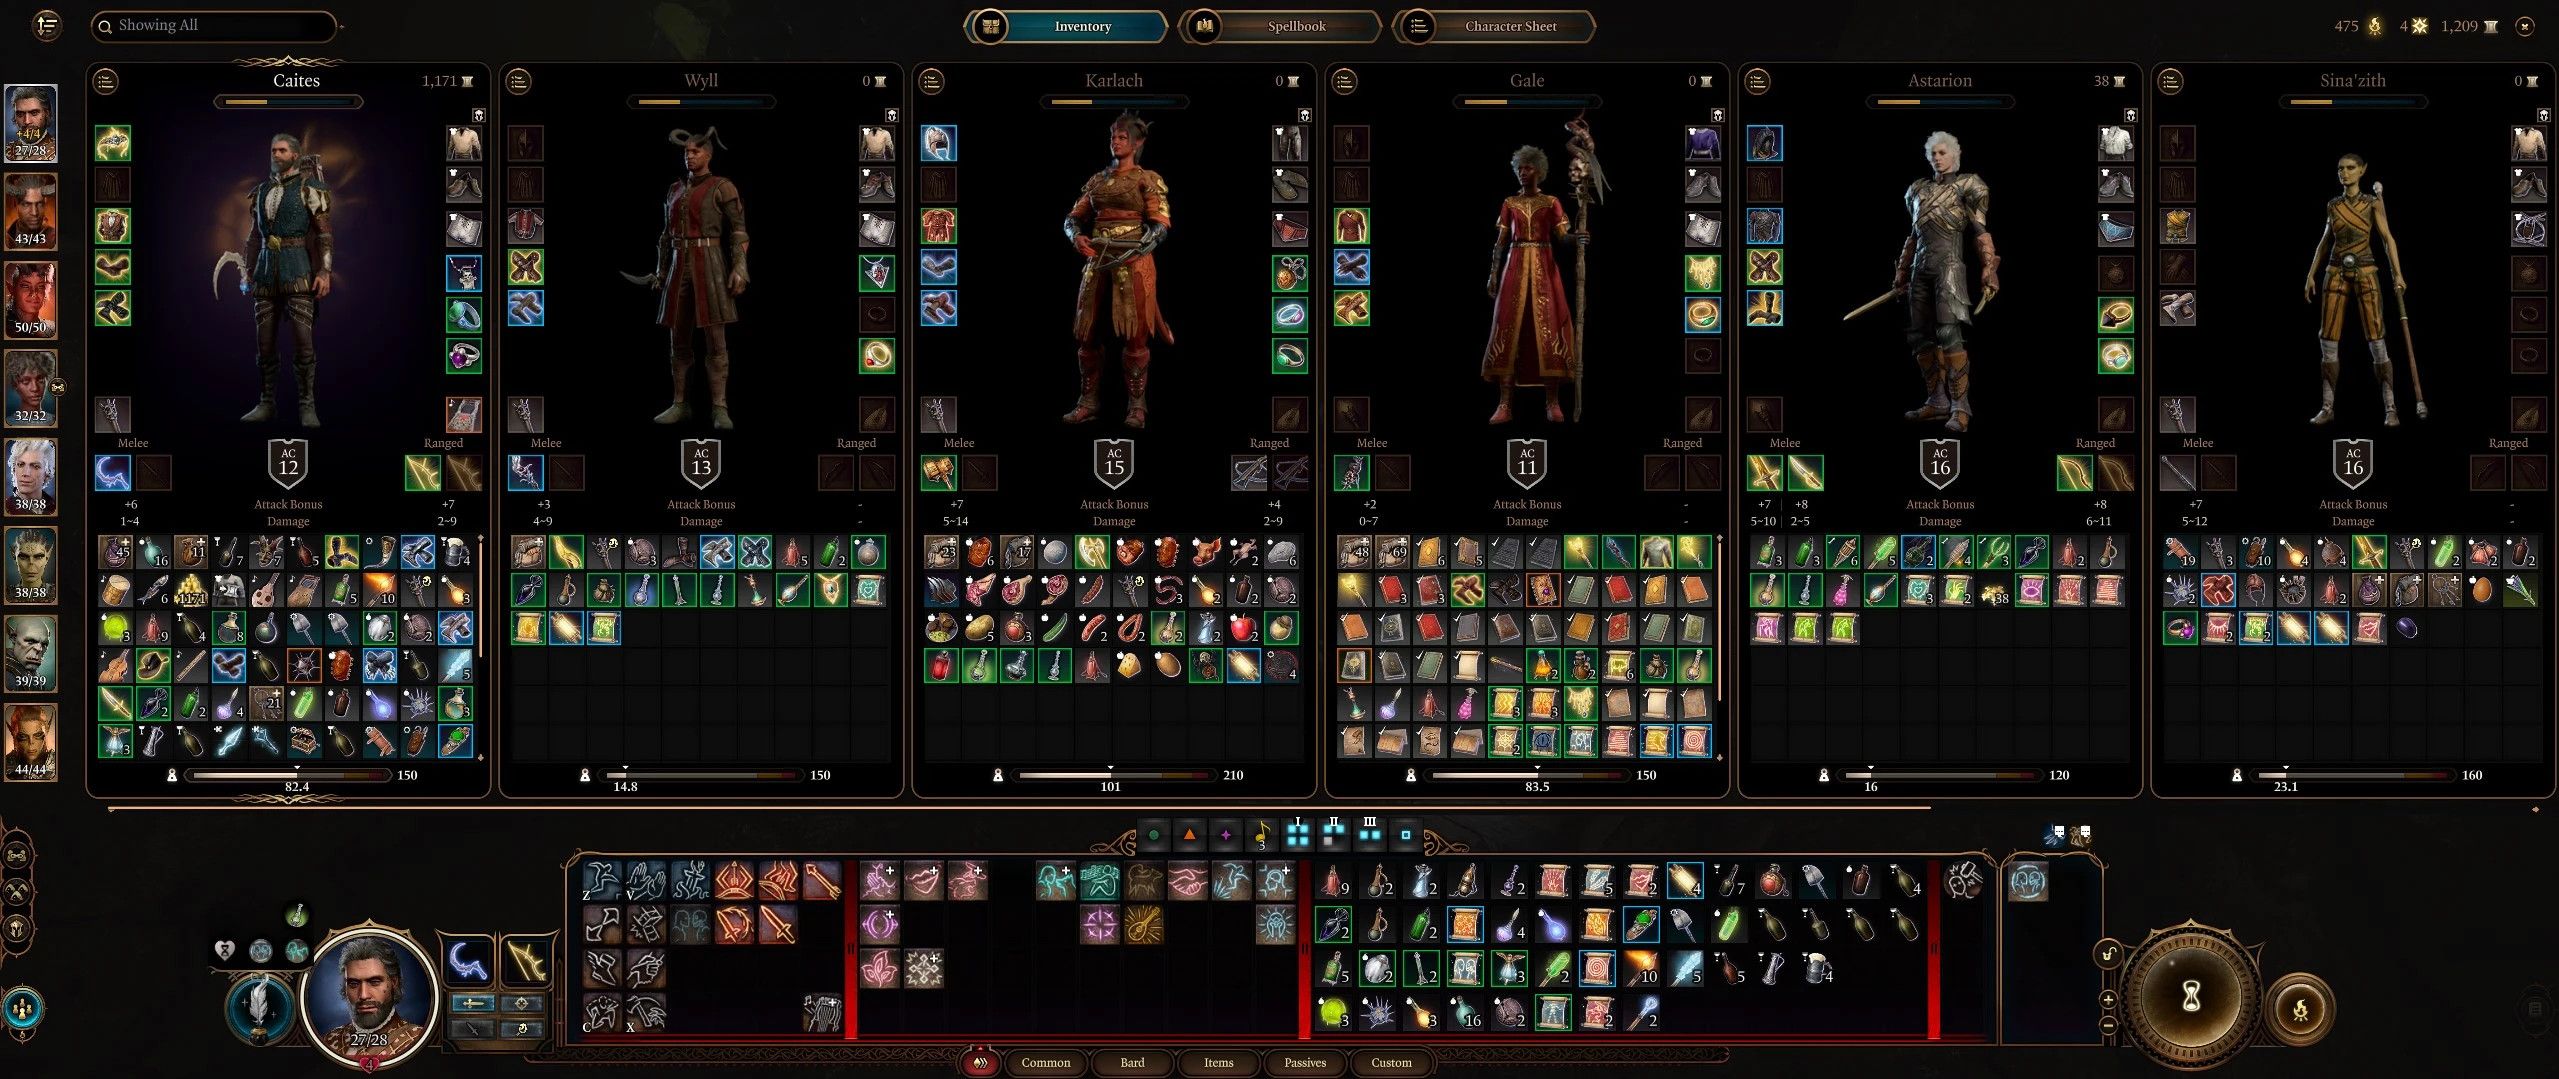Open Sina'zith's panel options menu icon
This screenshot has width=2559, height=1079.
2171,81
